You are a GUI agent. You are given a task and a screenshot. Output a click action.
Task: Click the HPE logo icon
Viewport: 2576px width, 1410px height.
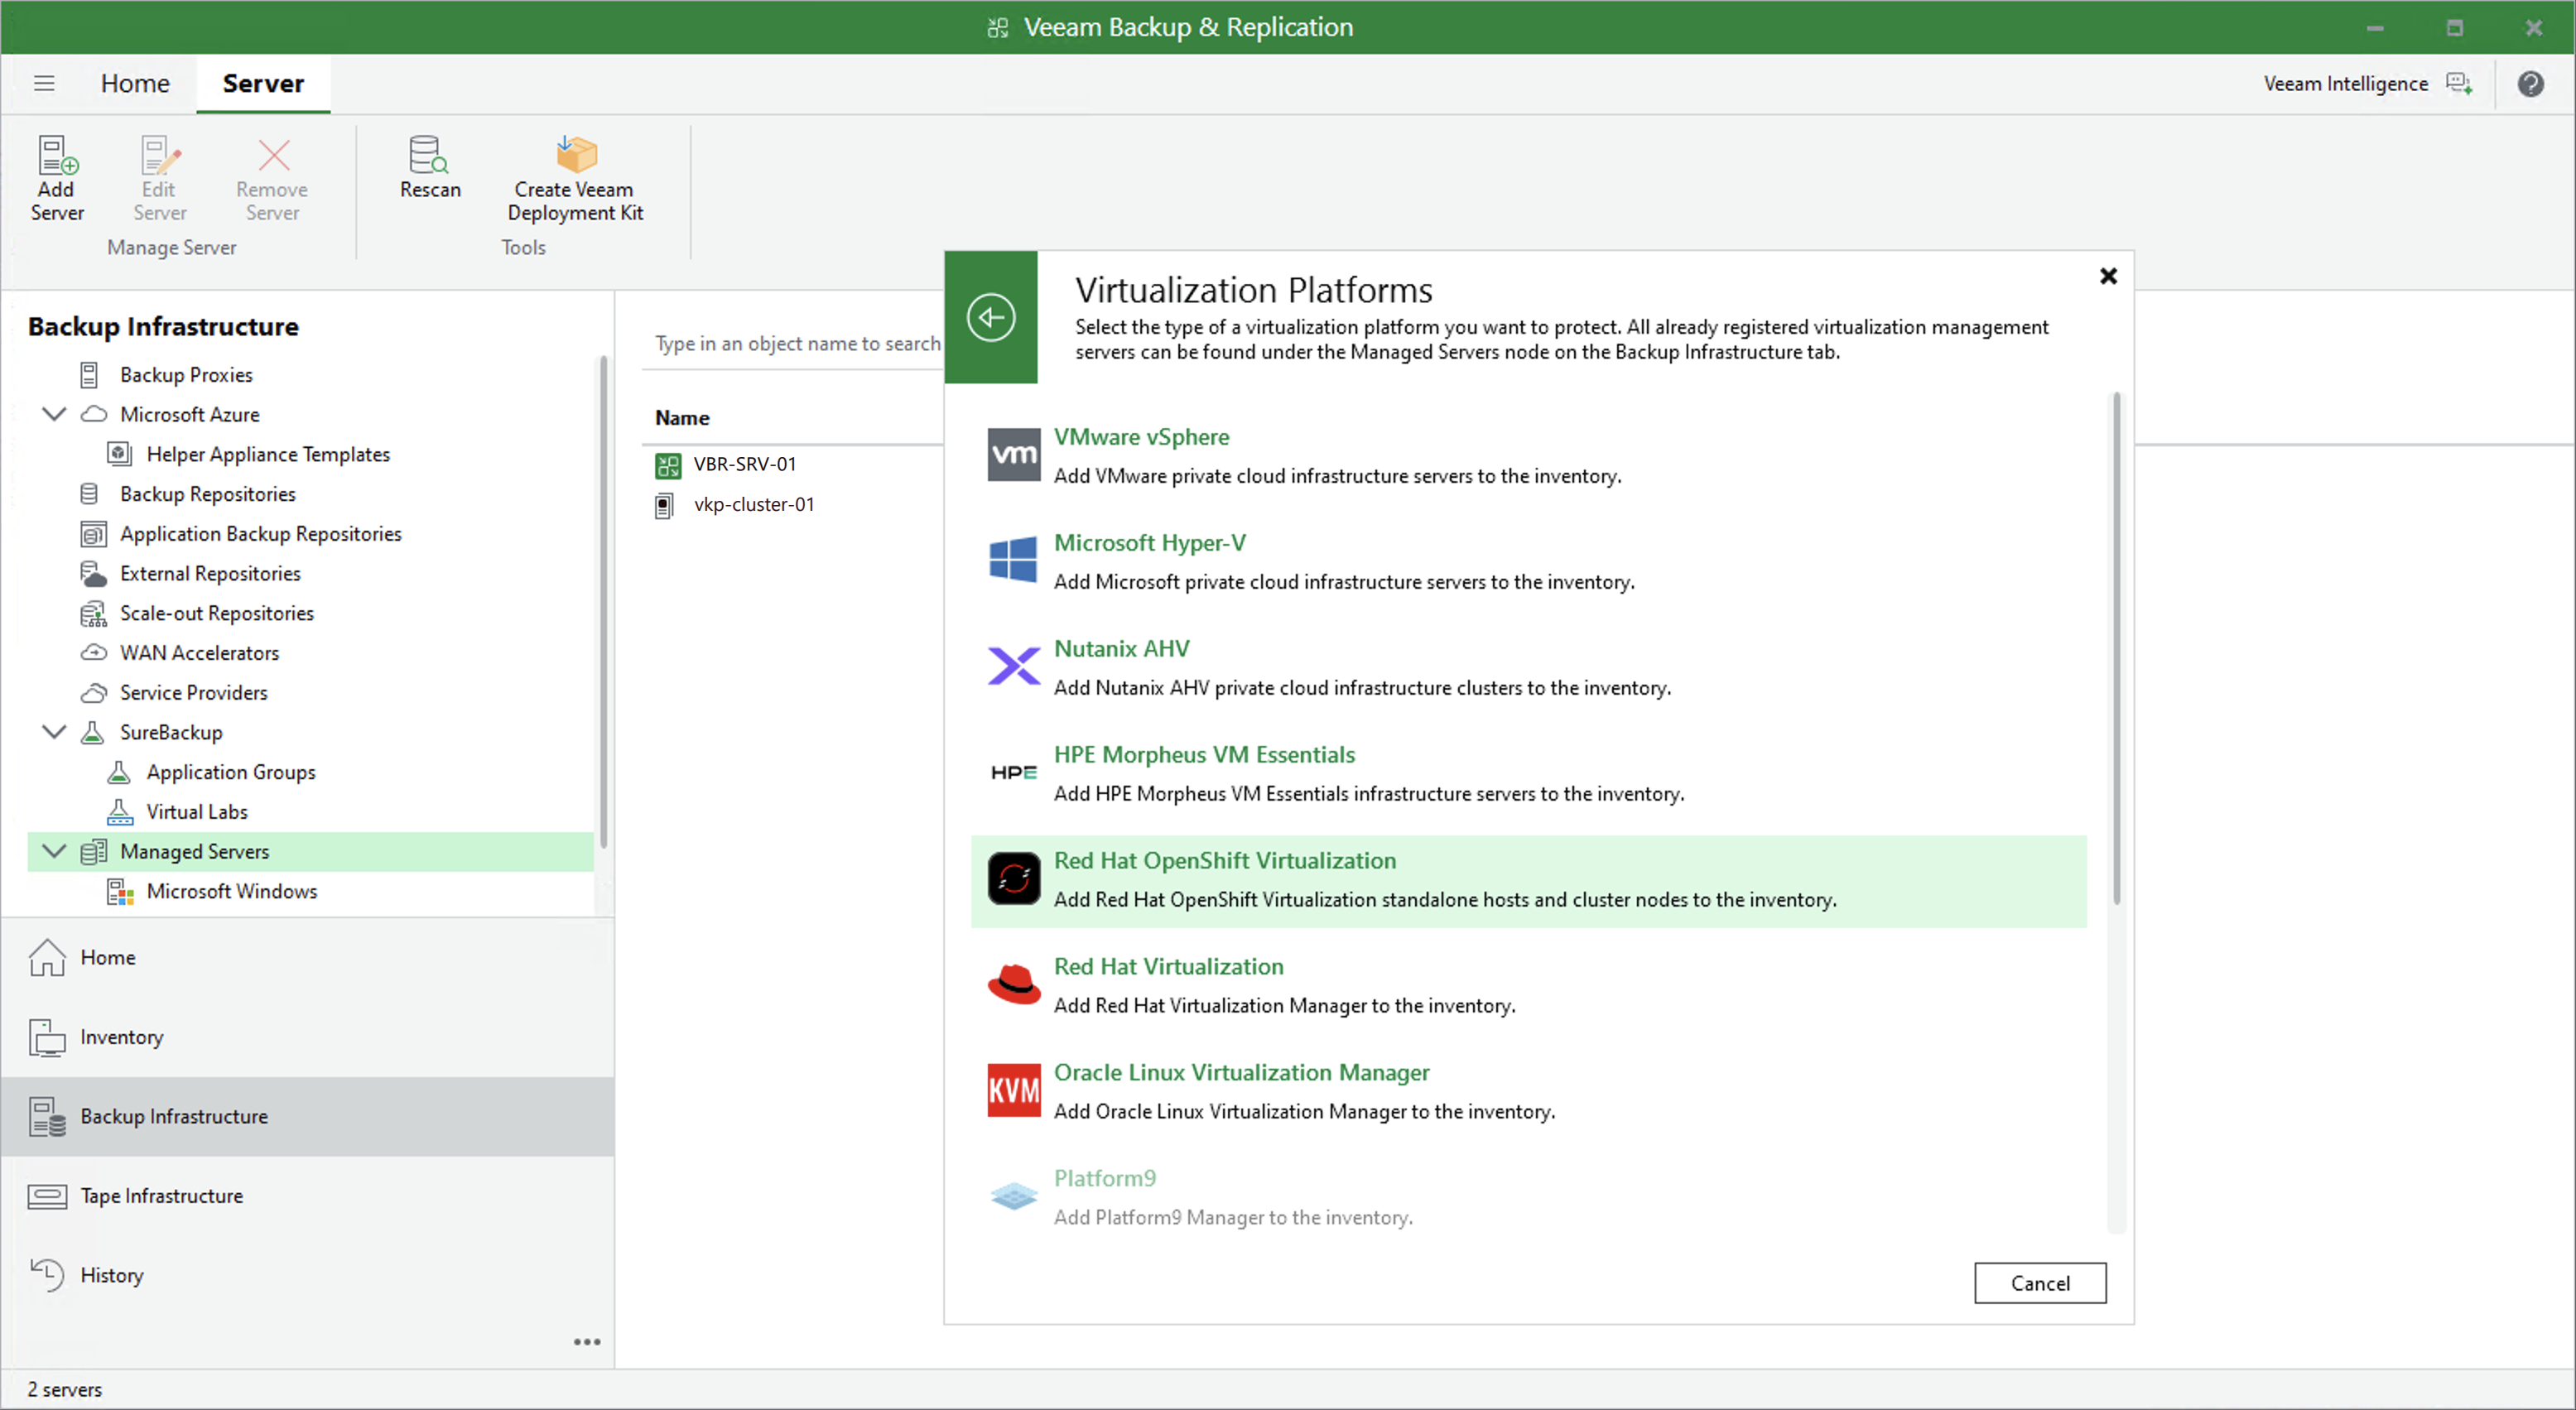click(x=1013, y=772)
